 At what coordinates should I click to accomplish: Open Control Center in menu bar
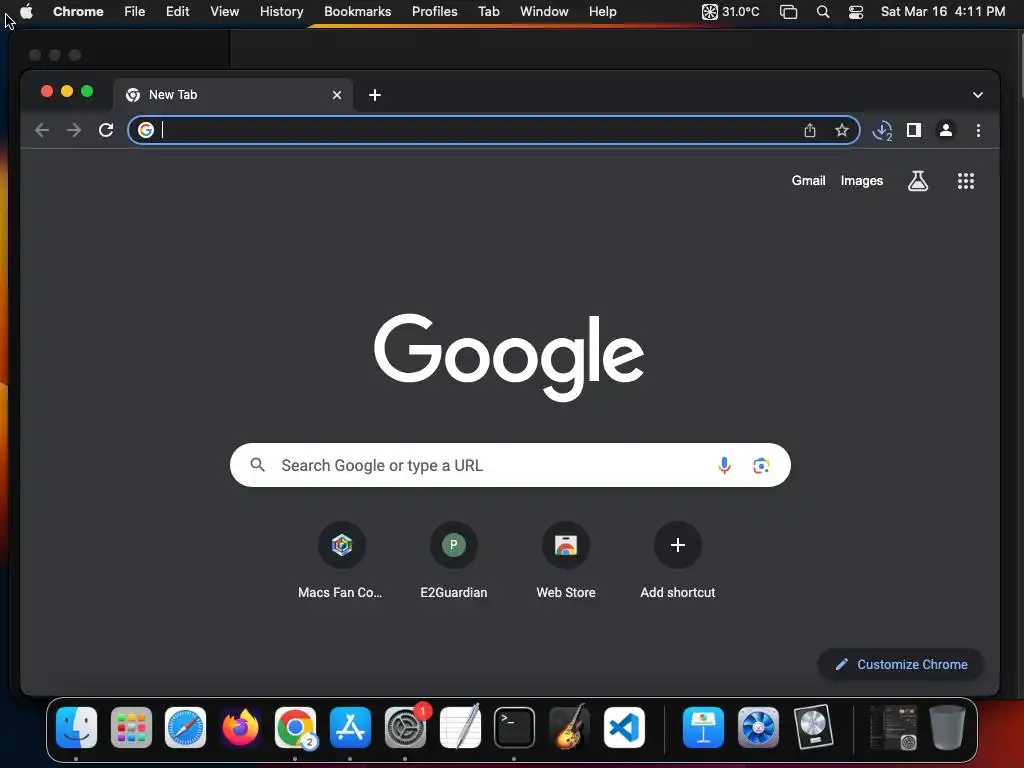coord(856,12)
